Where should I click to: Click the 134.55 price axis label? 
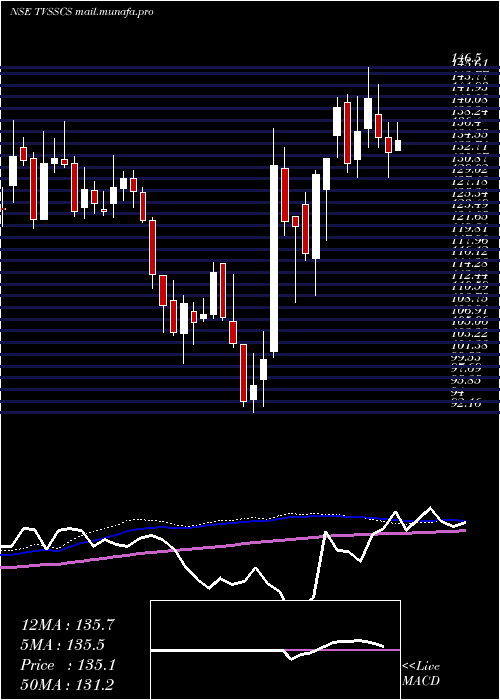coord(470,135)
